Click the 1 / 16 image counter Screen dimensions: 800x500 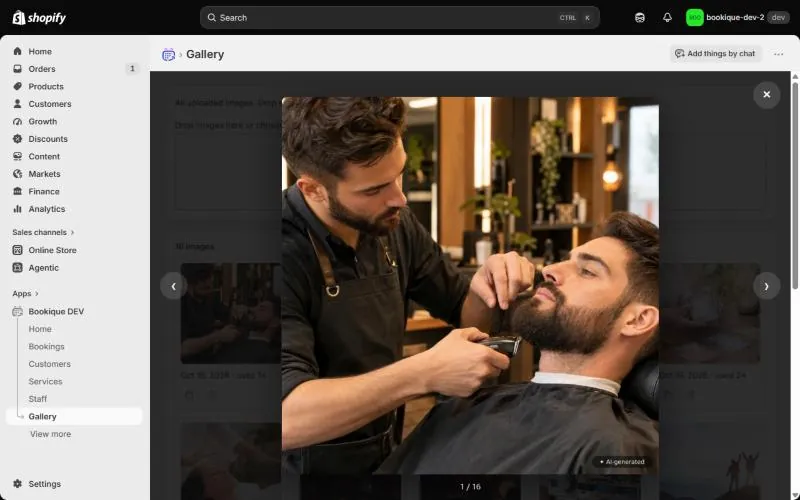[470, 487]
